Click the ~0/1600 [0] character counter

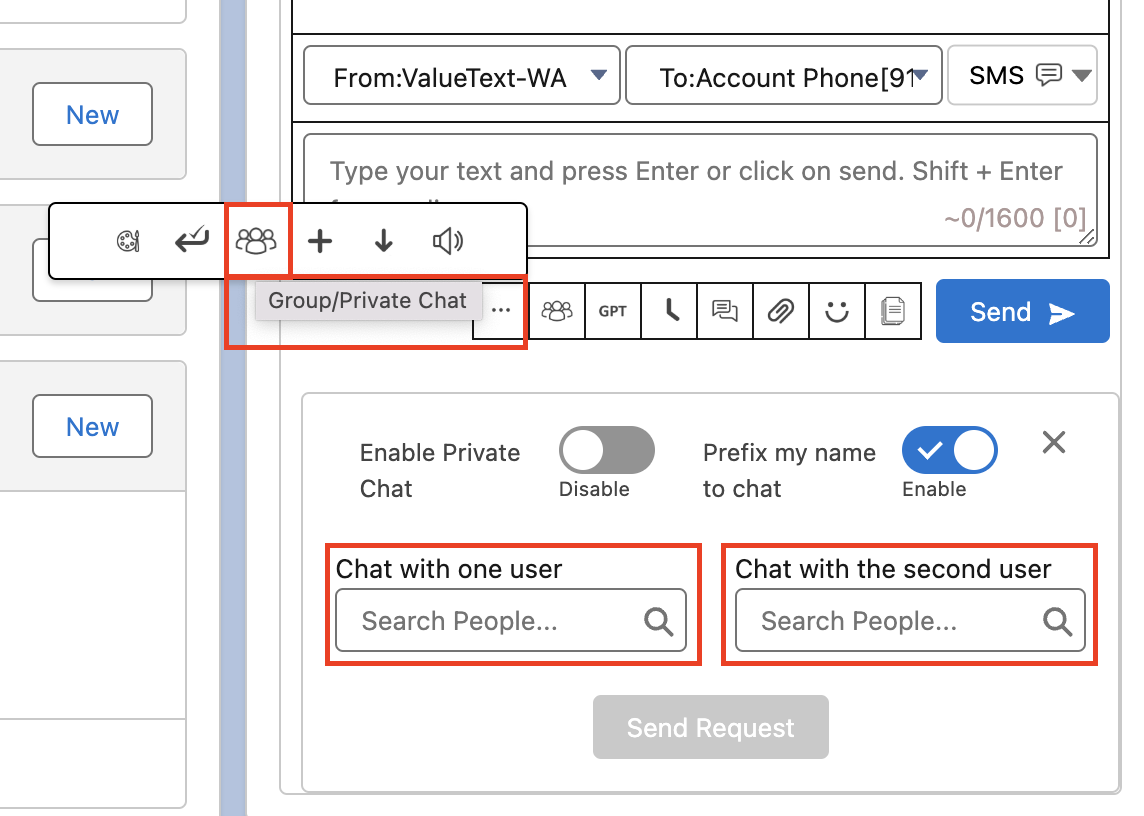(1015, 218)
